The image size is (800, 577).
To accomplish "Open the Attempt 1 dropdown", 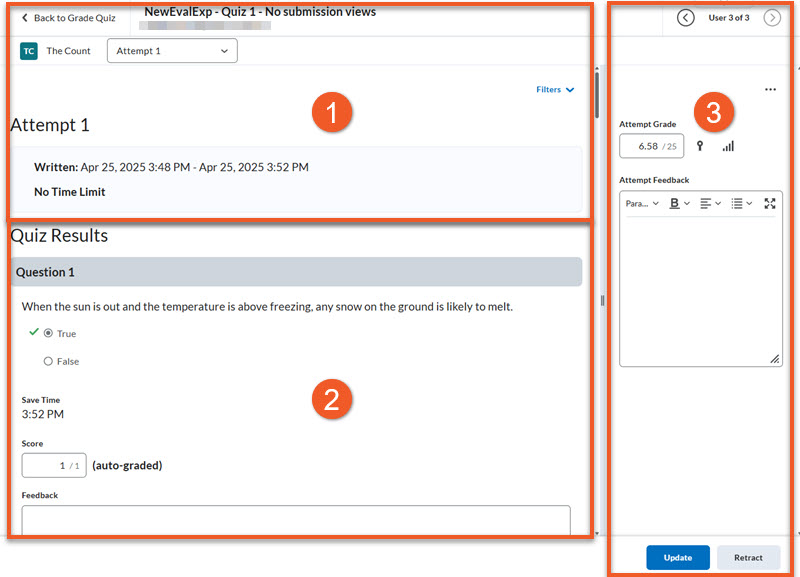I will [172, 51].
